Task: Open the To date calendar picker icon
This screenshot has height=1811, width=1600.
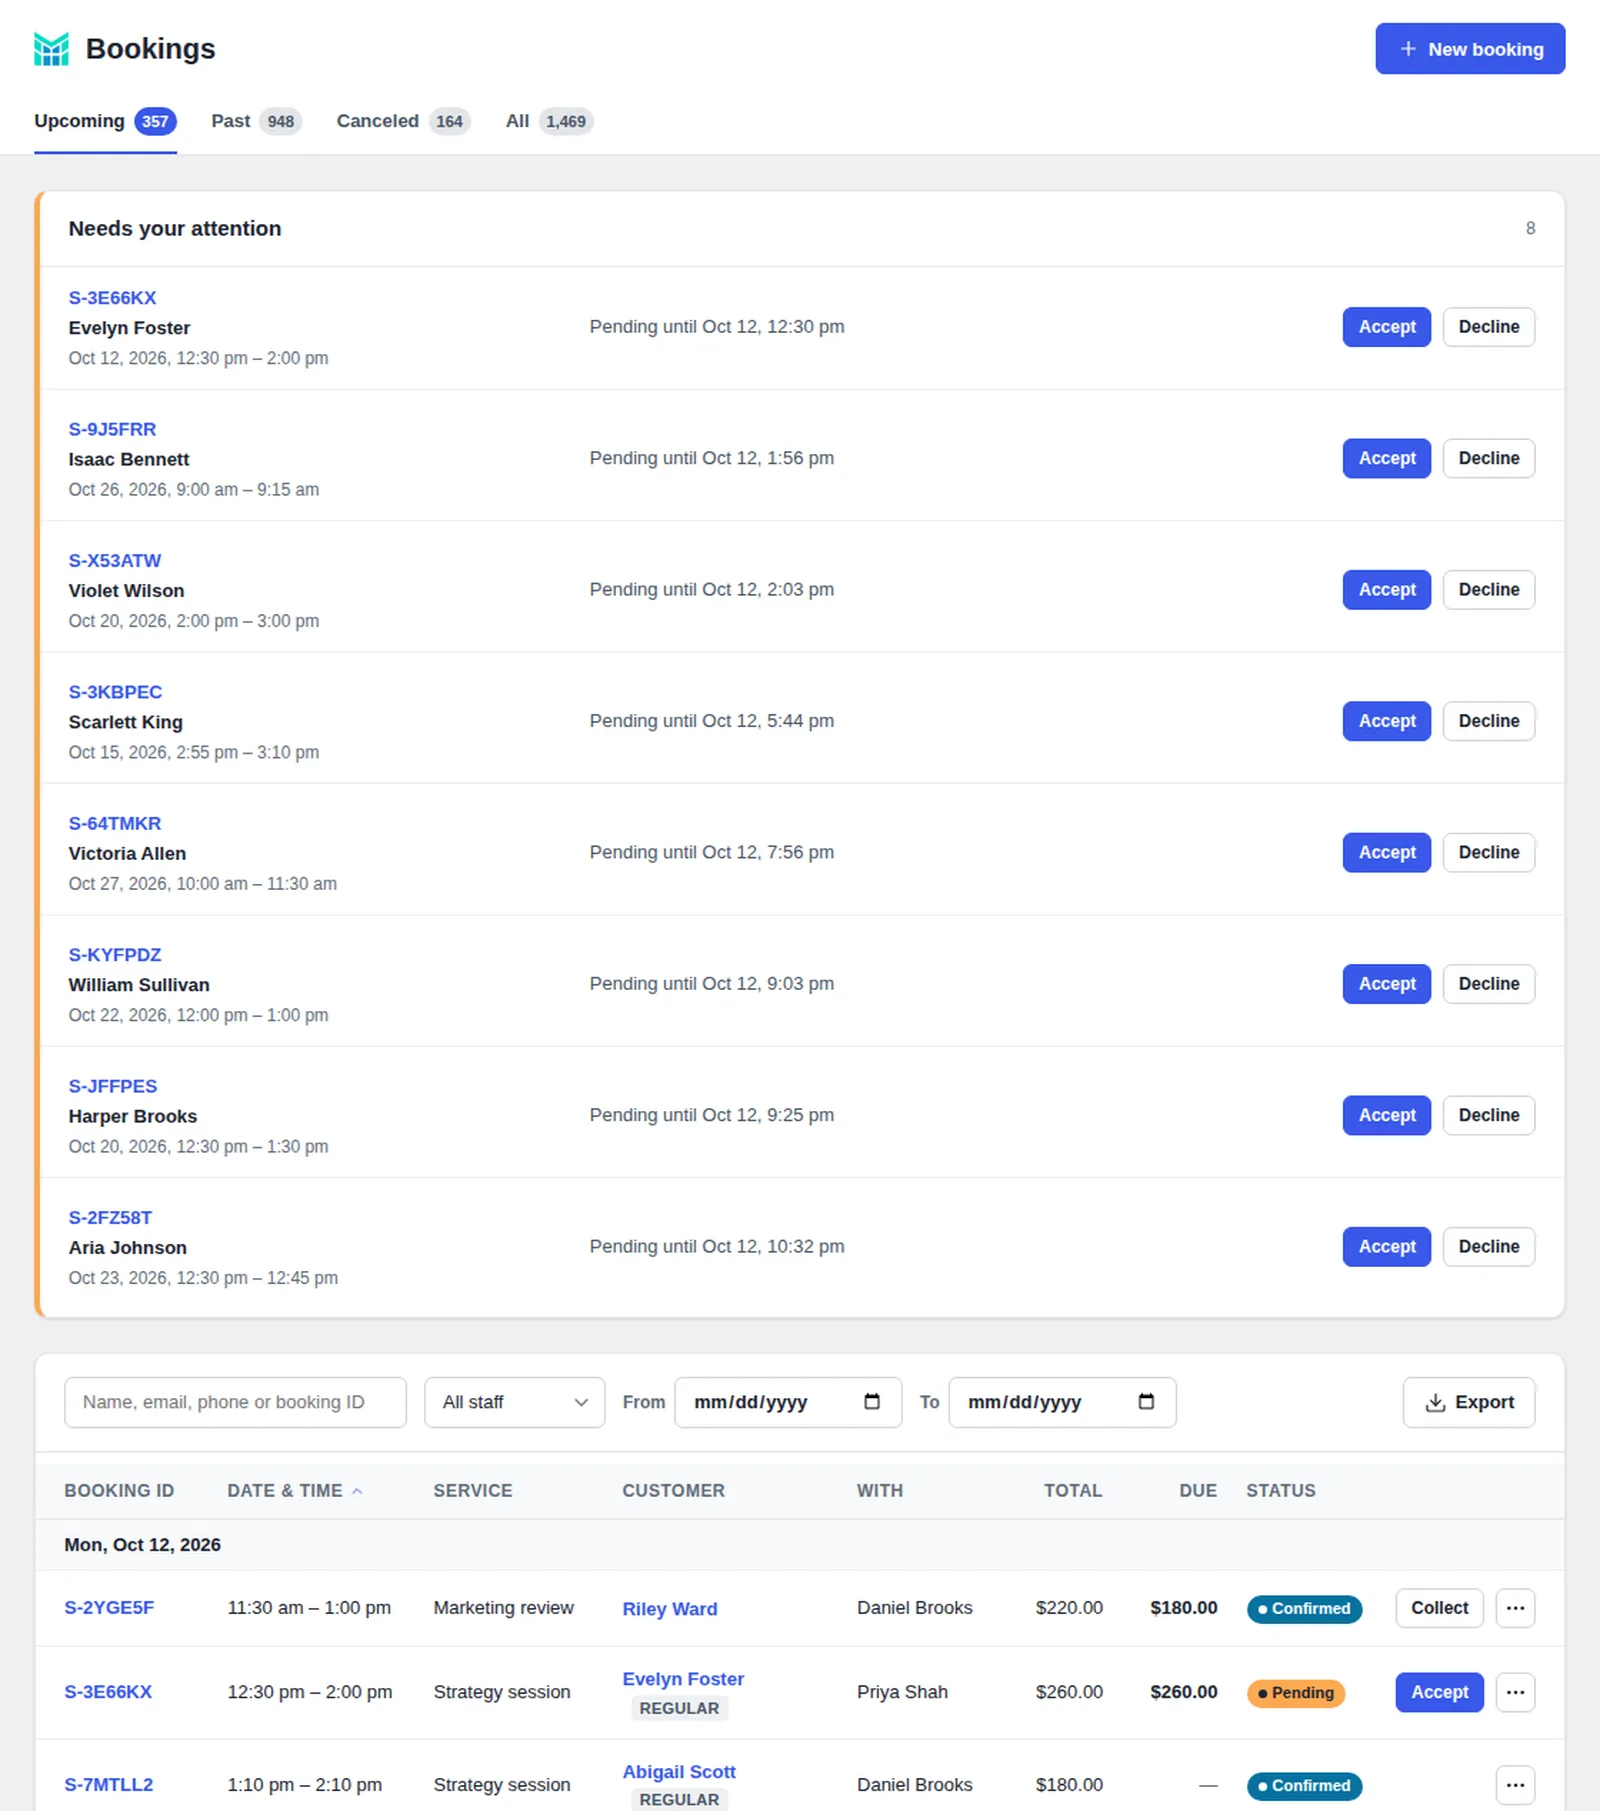Action: (x=1146, y=1401)
